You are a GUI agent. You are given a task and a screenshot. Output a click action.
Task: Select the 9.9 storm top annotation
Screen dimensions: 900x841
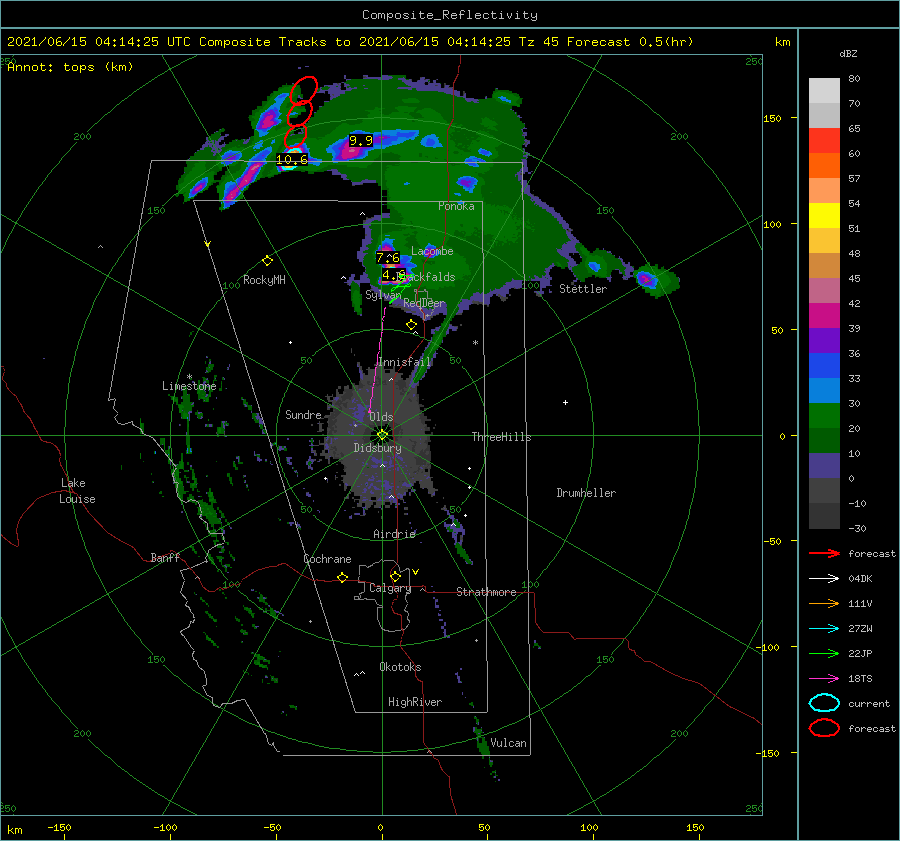click(361, 140)
